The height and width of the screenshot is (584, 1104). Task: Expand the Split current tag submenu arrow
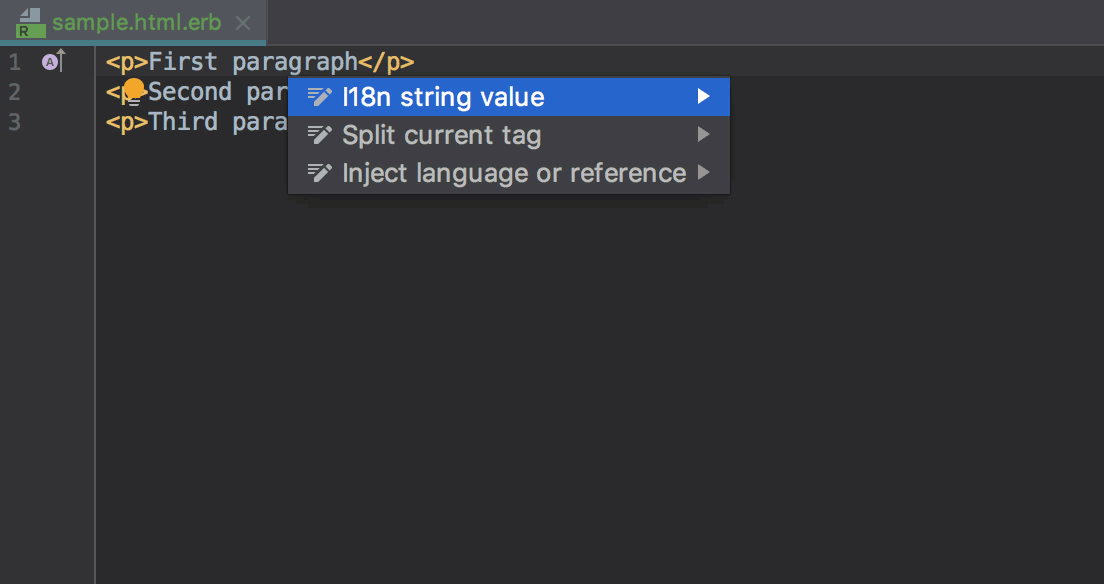coord(703,135)
